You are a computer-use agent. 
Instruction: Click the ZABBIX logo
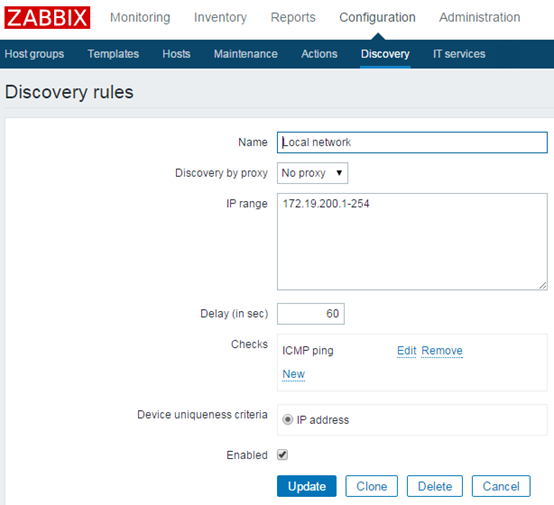click(x=47, y=17)
